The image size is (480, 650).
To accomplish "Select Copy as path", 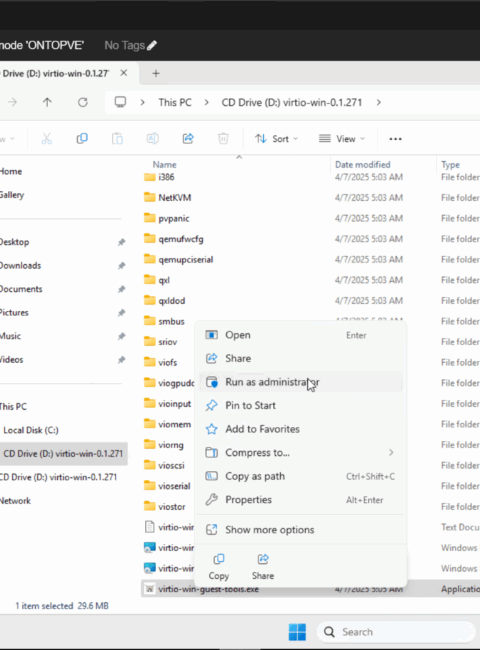I will [x=301, y=476].
